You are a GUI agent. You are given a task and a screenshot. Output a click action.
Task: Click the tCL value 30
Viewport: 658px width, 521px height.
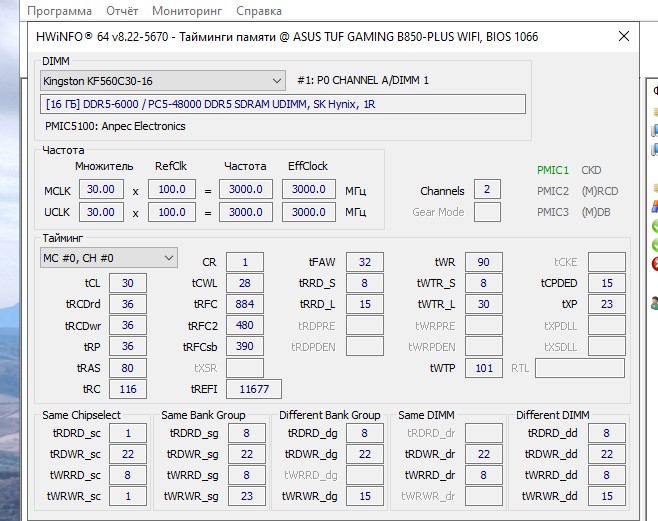(128, 283)
